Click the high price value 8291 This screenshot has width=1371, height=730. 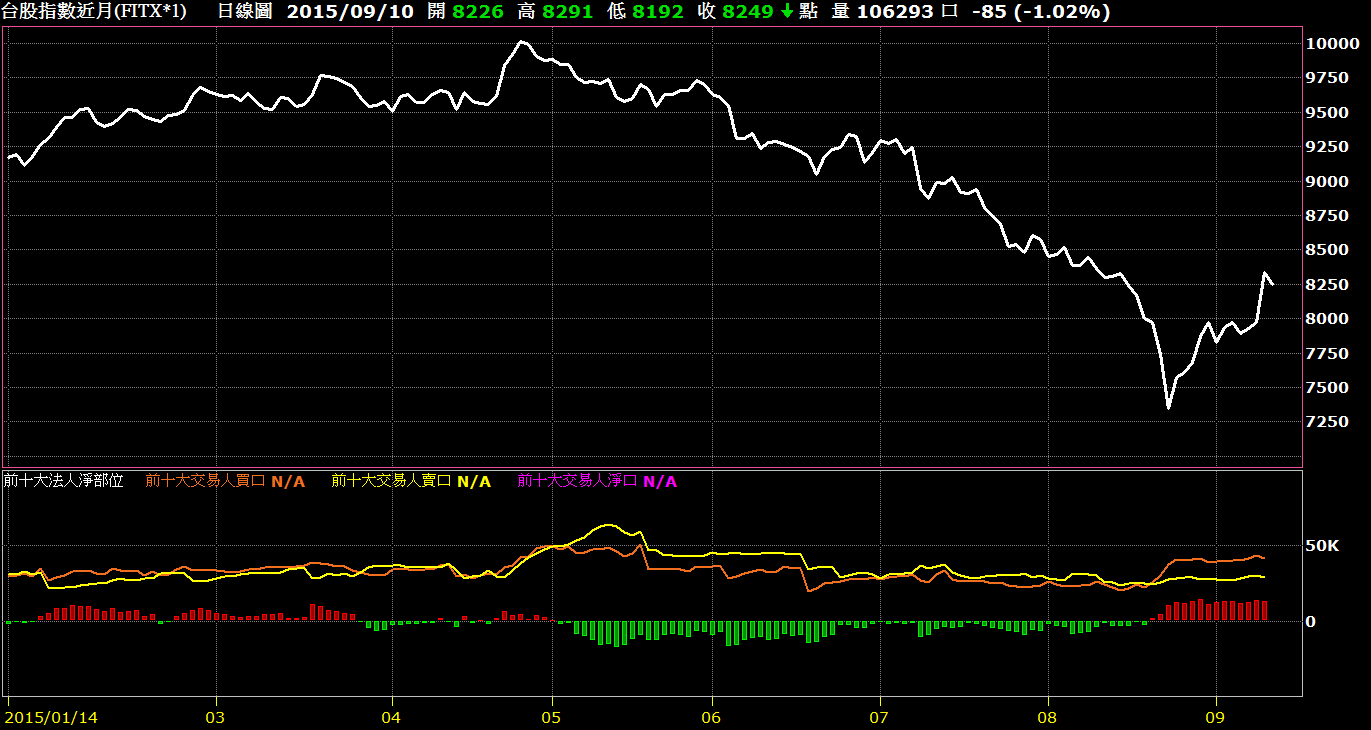(x=572, y=12)
